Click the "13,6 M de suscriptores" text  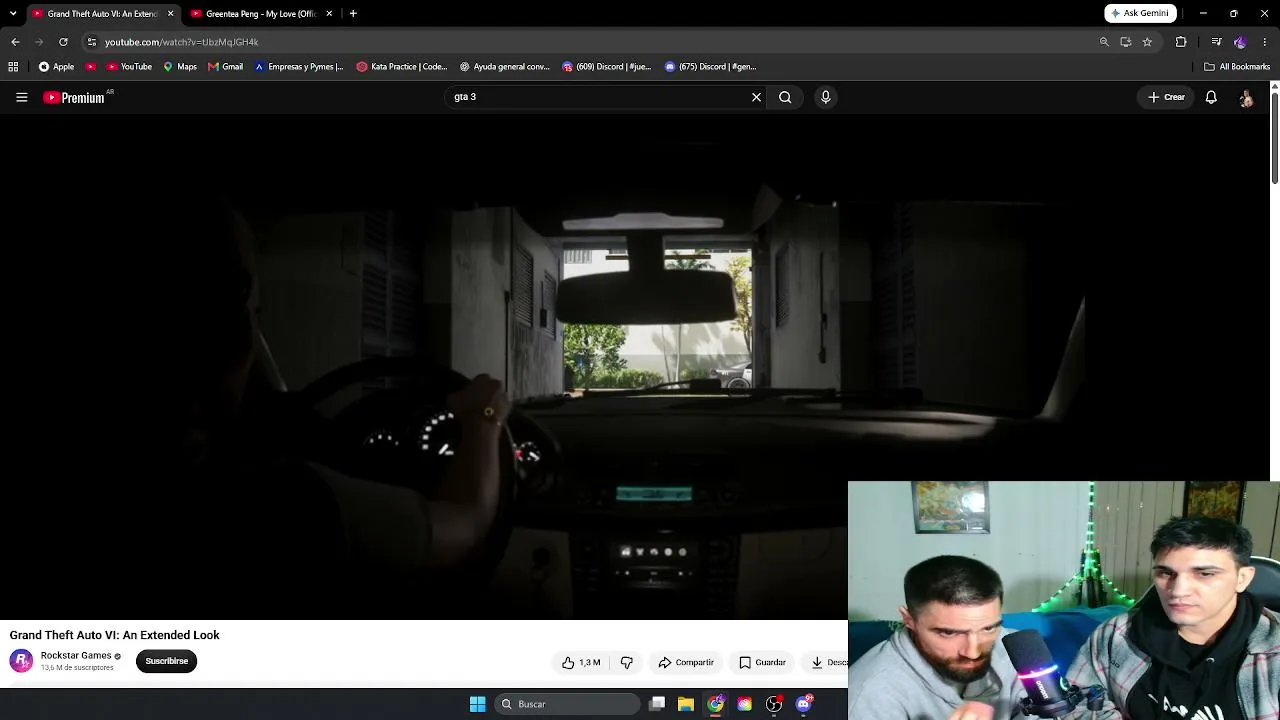(77, 668)
